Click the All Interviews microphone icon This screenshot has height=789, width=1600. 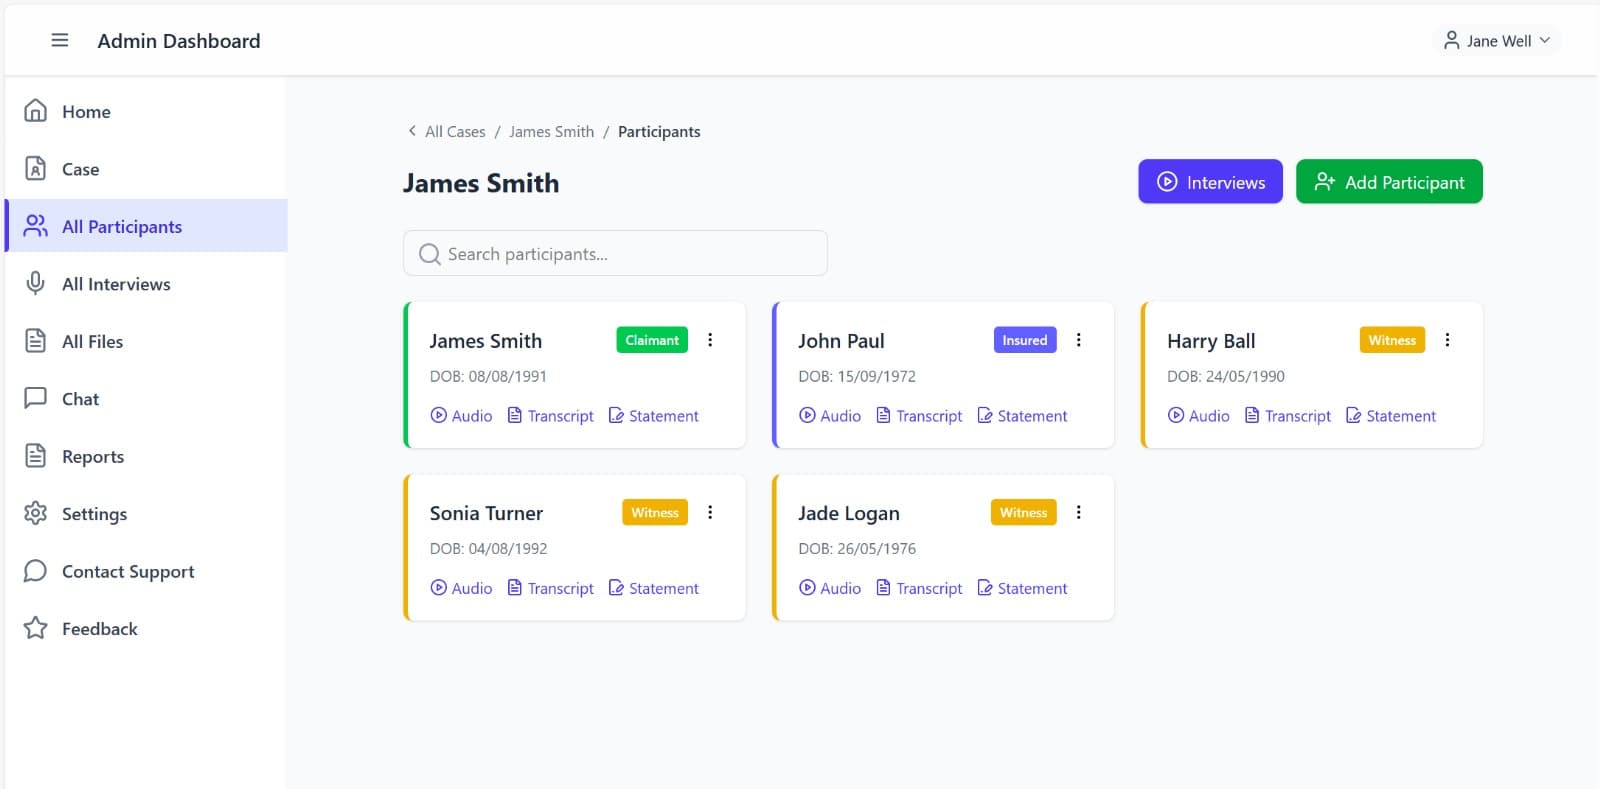pos(35,284)
